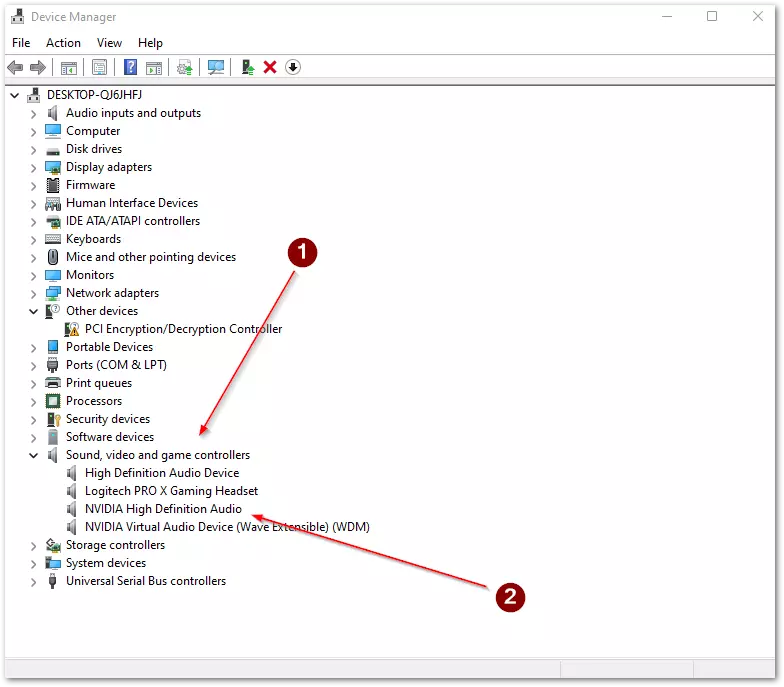Click the Network adapters icon
Screen dimensions: 784x687
pos(53,293)
